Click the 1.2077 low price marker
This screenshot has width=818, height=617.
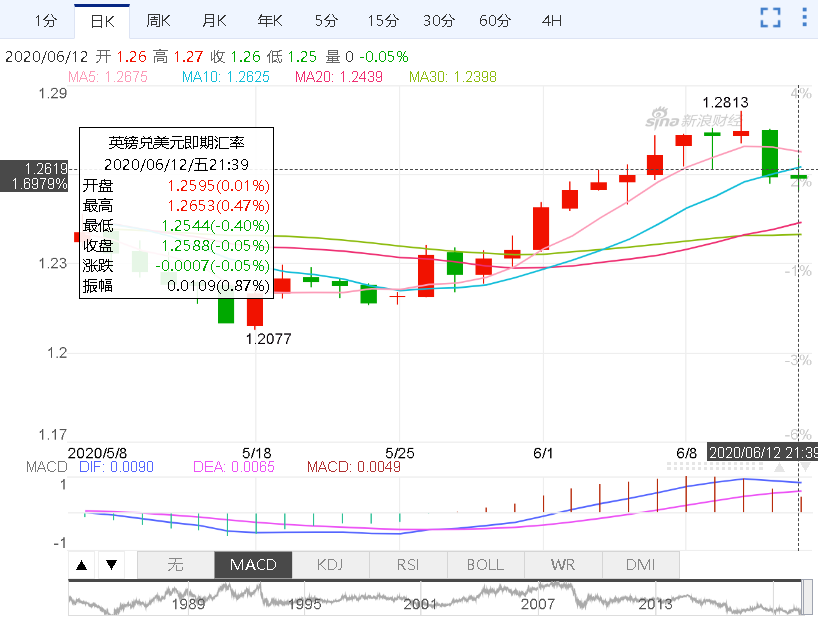pos(268,339)
